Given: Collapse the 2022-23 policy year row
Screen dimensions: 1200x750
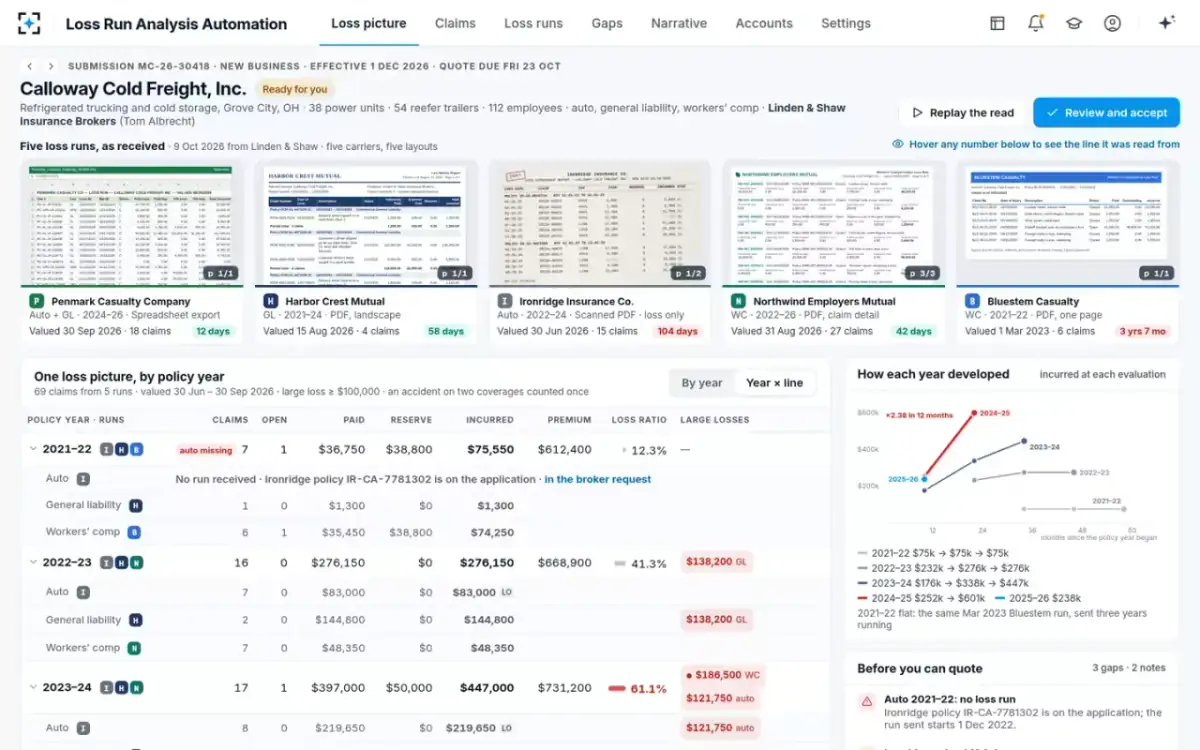Looking at the screenshot, I should click(x=33, y=563).
